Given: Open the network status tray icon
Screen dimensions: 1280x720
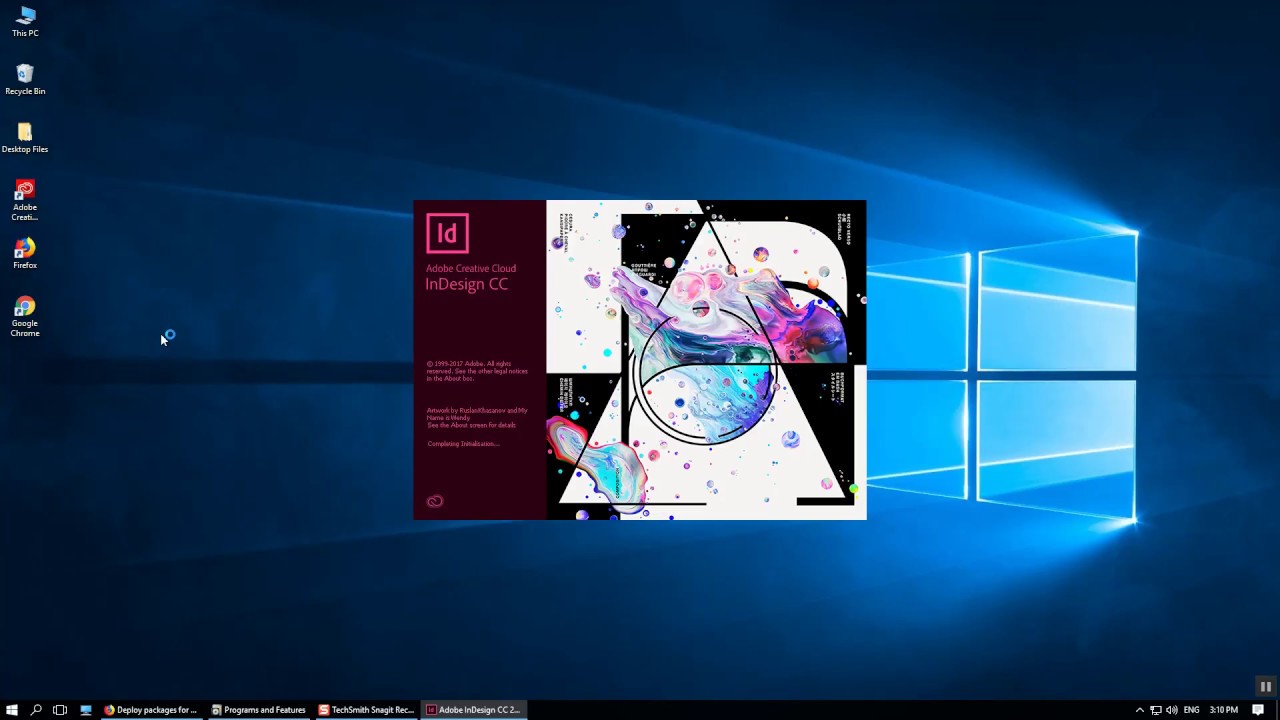Looking at the screenshot, I should [x=1155, y=710].
